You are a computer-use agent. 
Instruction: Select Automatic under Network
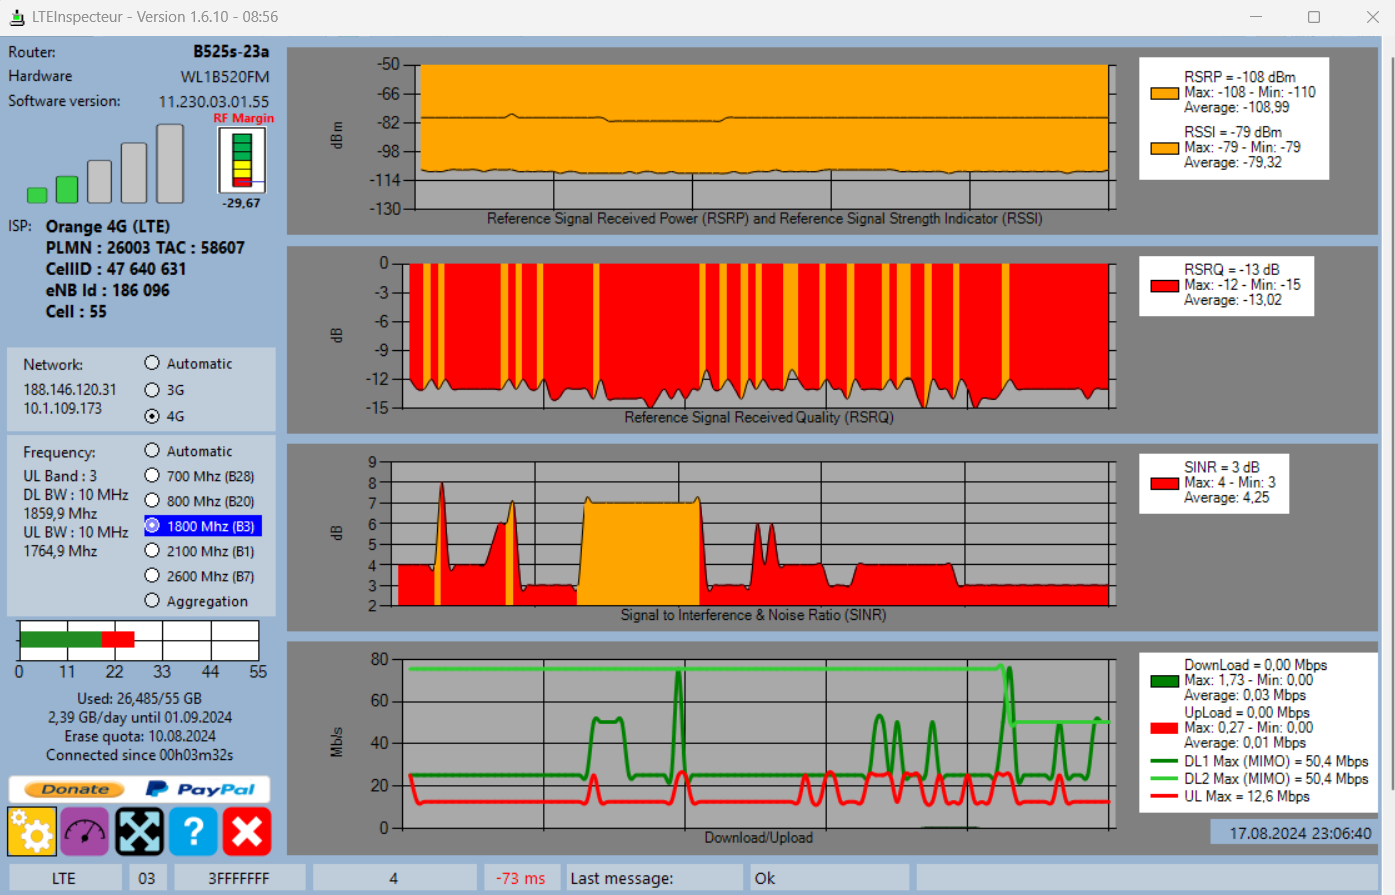(188, 364)
